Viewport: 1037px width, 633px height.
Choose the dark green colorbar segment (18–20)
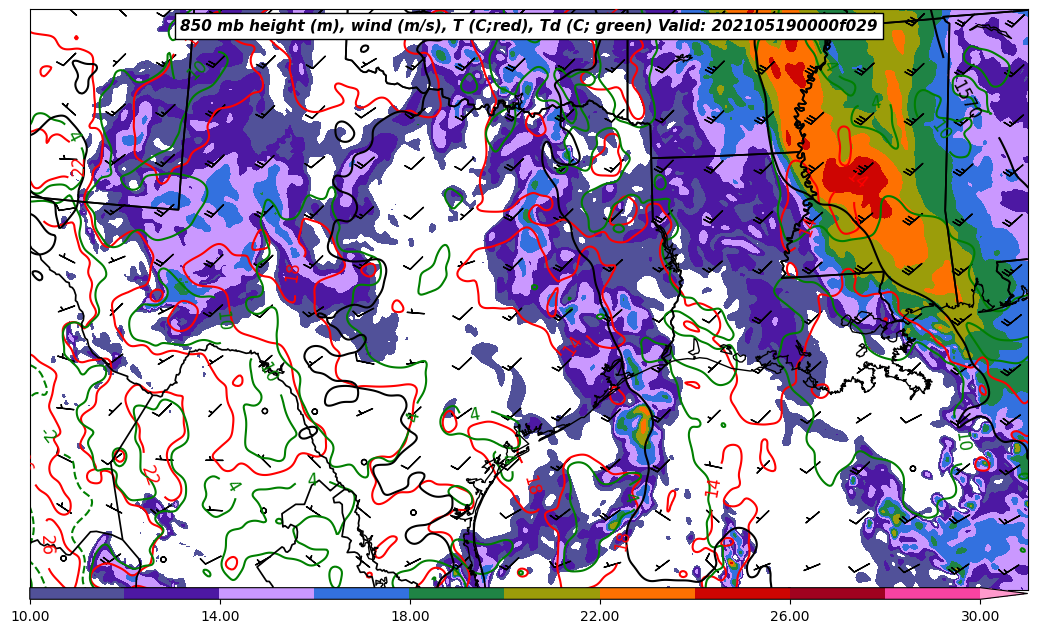[457, 593]
